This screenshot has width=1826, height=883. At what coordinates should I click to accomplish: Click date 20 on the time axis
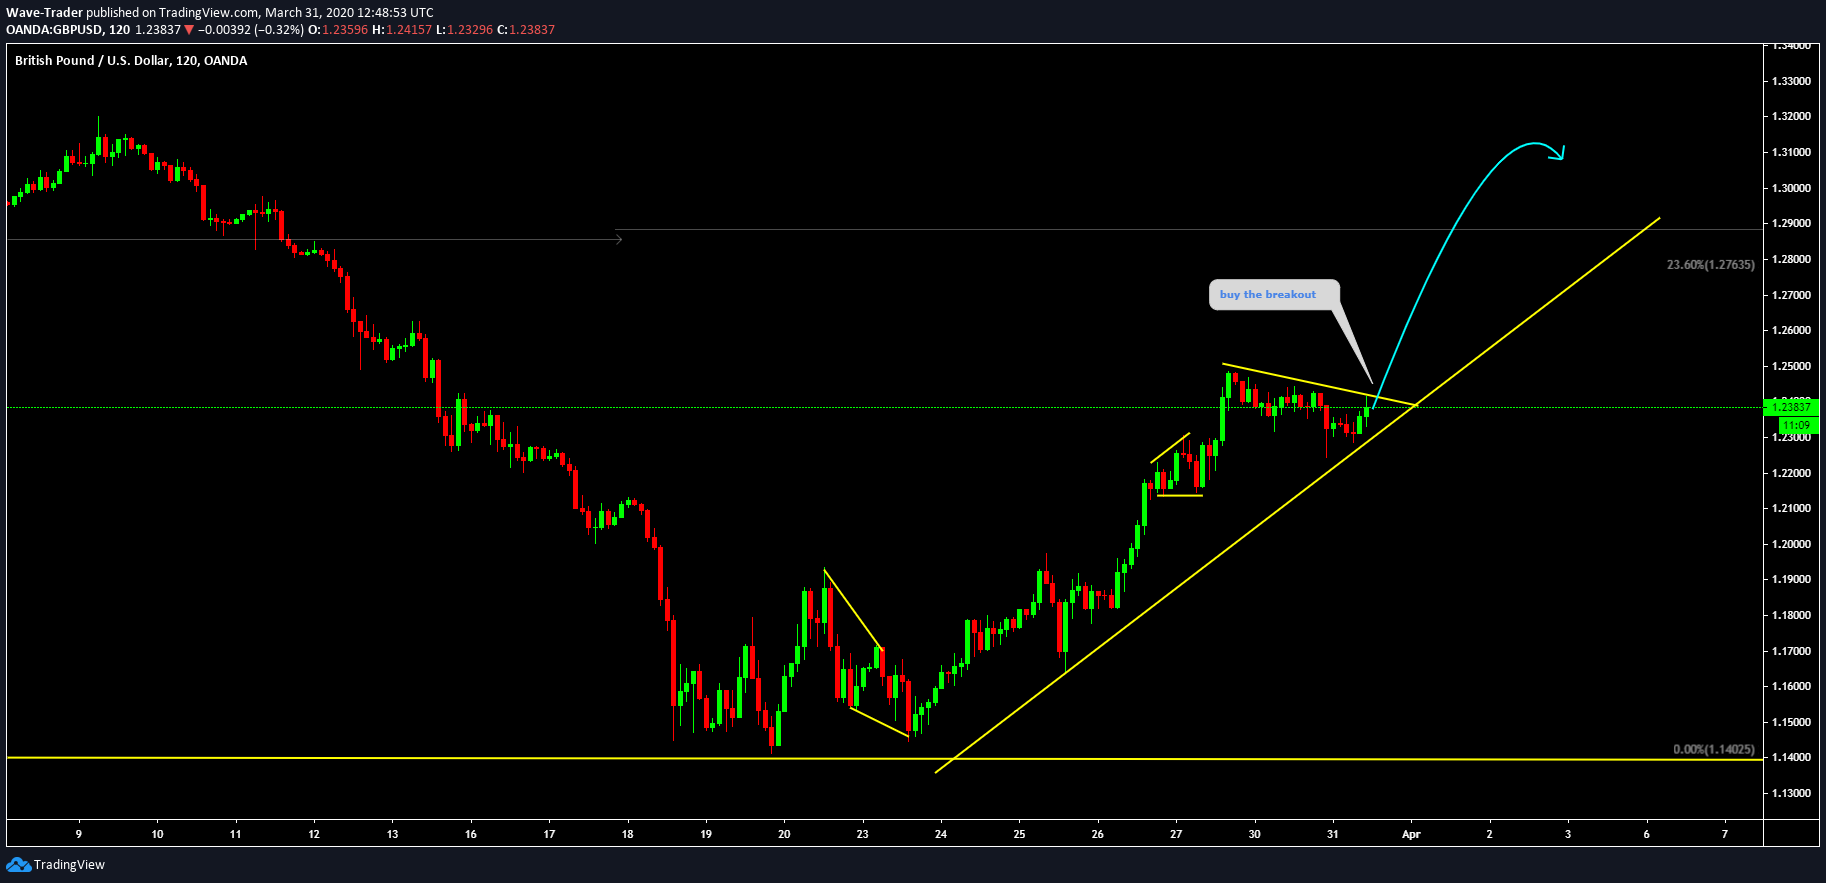click(x=784, y=834)
